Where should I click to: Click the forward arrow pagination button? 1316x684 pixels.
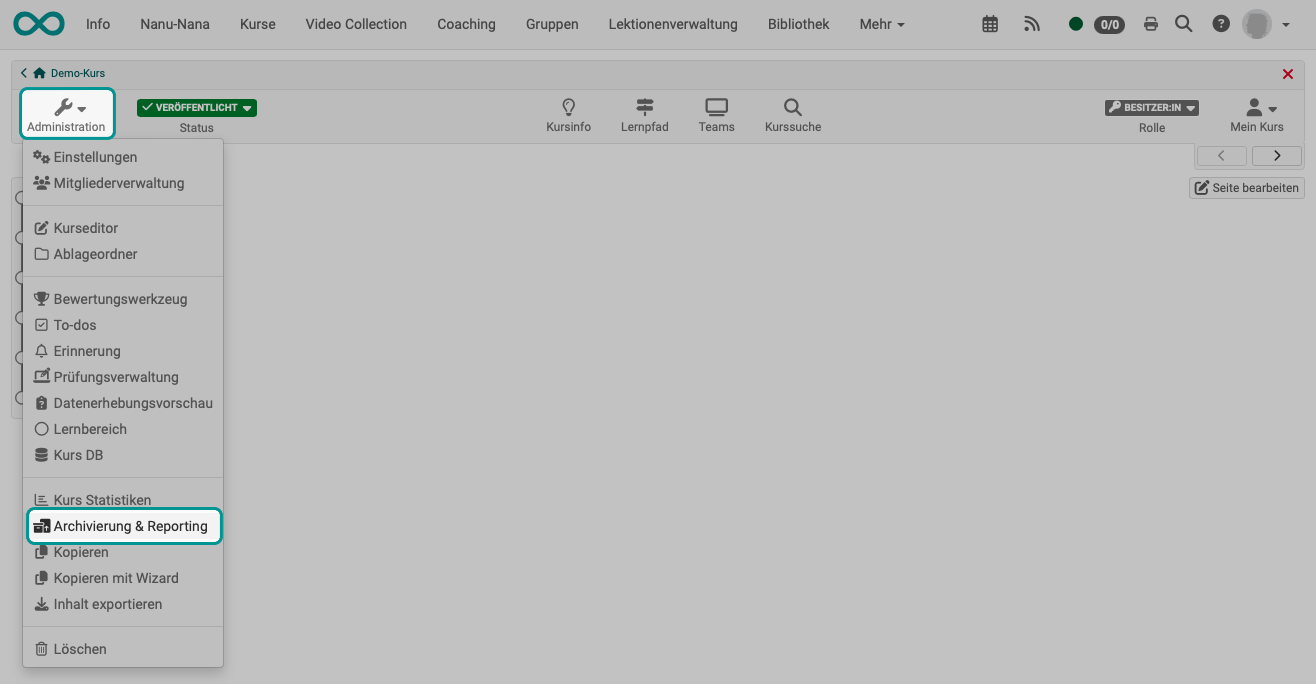(x=1277, y=156)
